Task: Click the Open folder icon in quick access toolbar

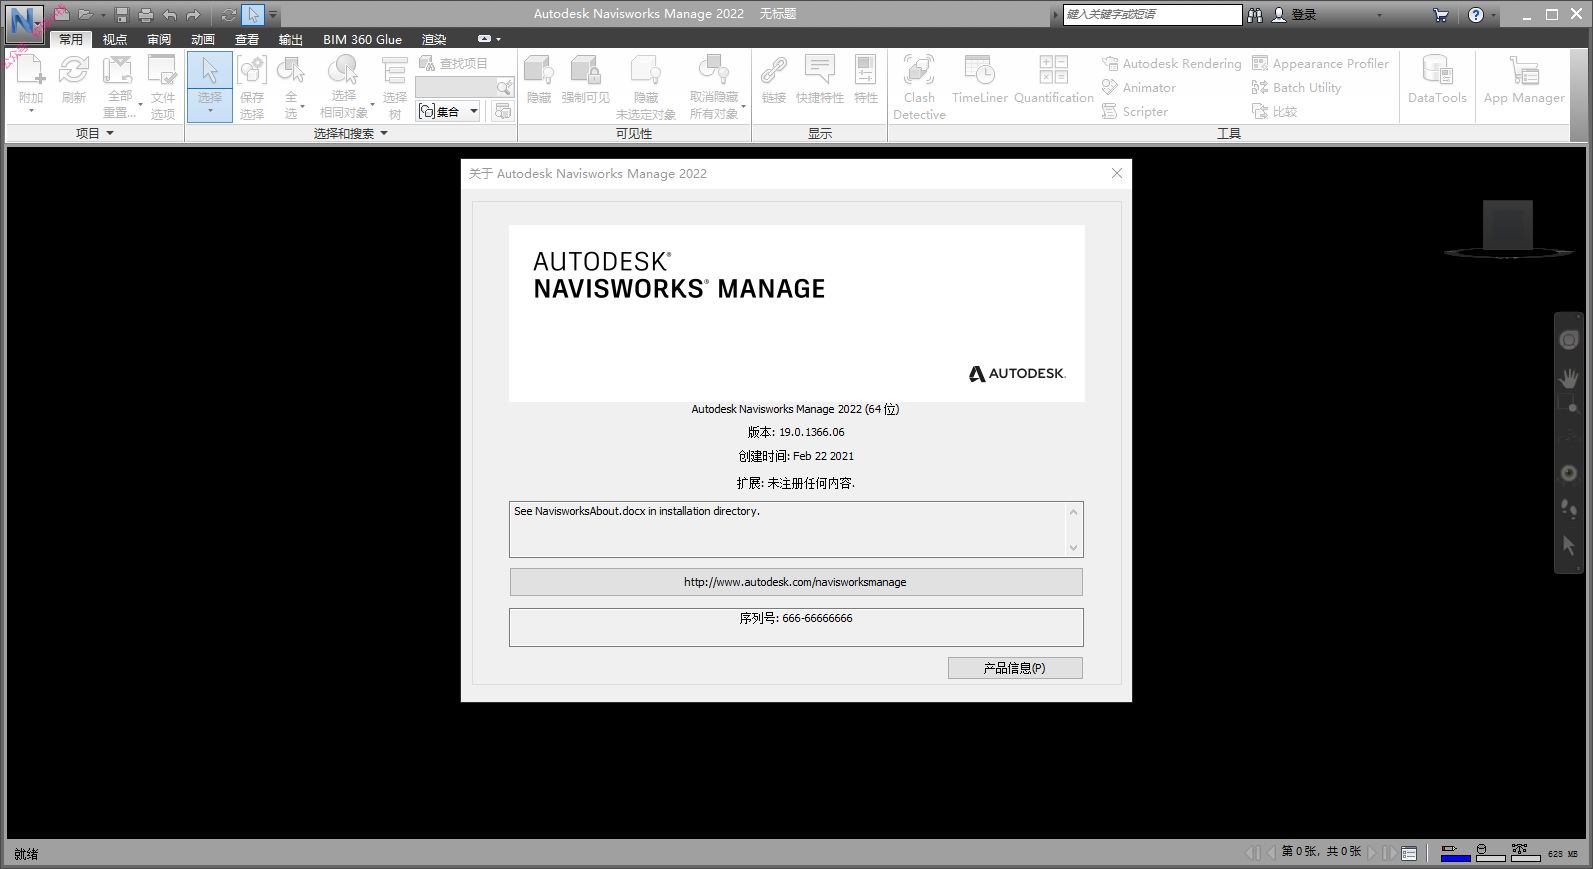Action: point(86,14)
